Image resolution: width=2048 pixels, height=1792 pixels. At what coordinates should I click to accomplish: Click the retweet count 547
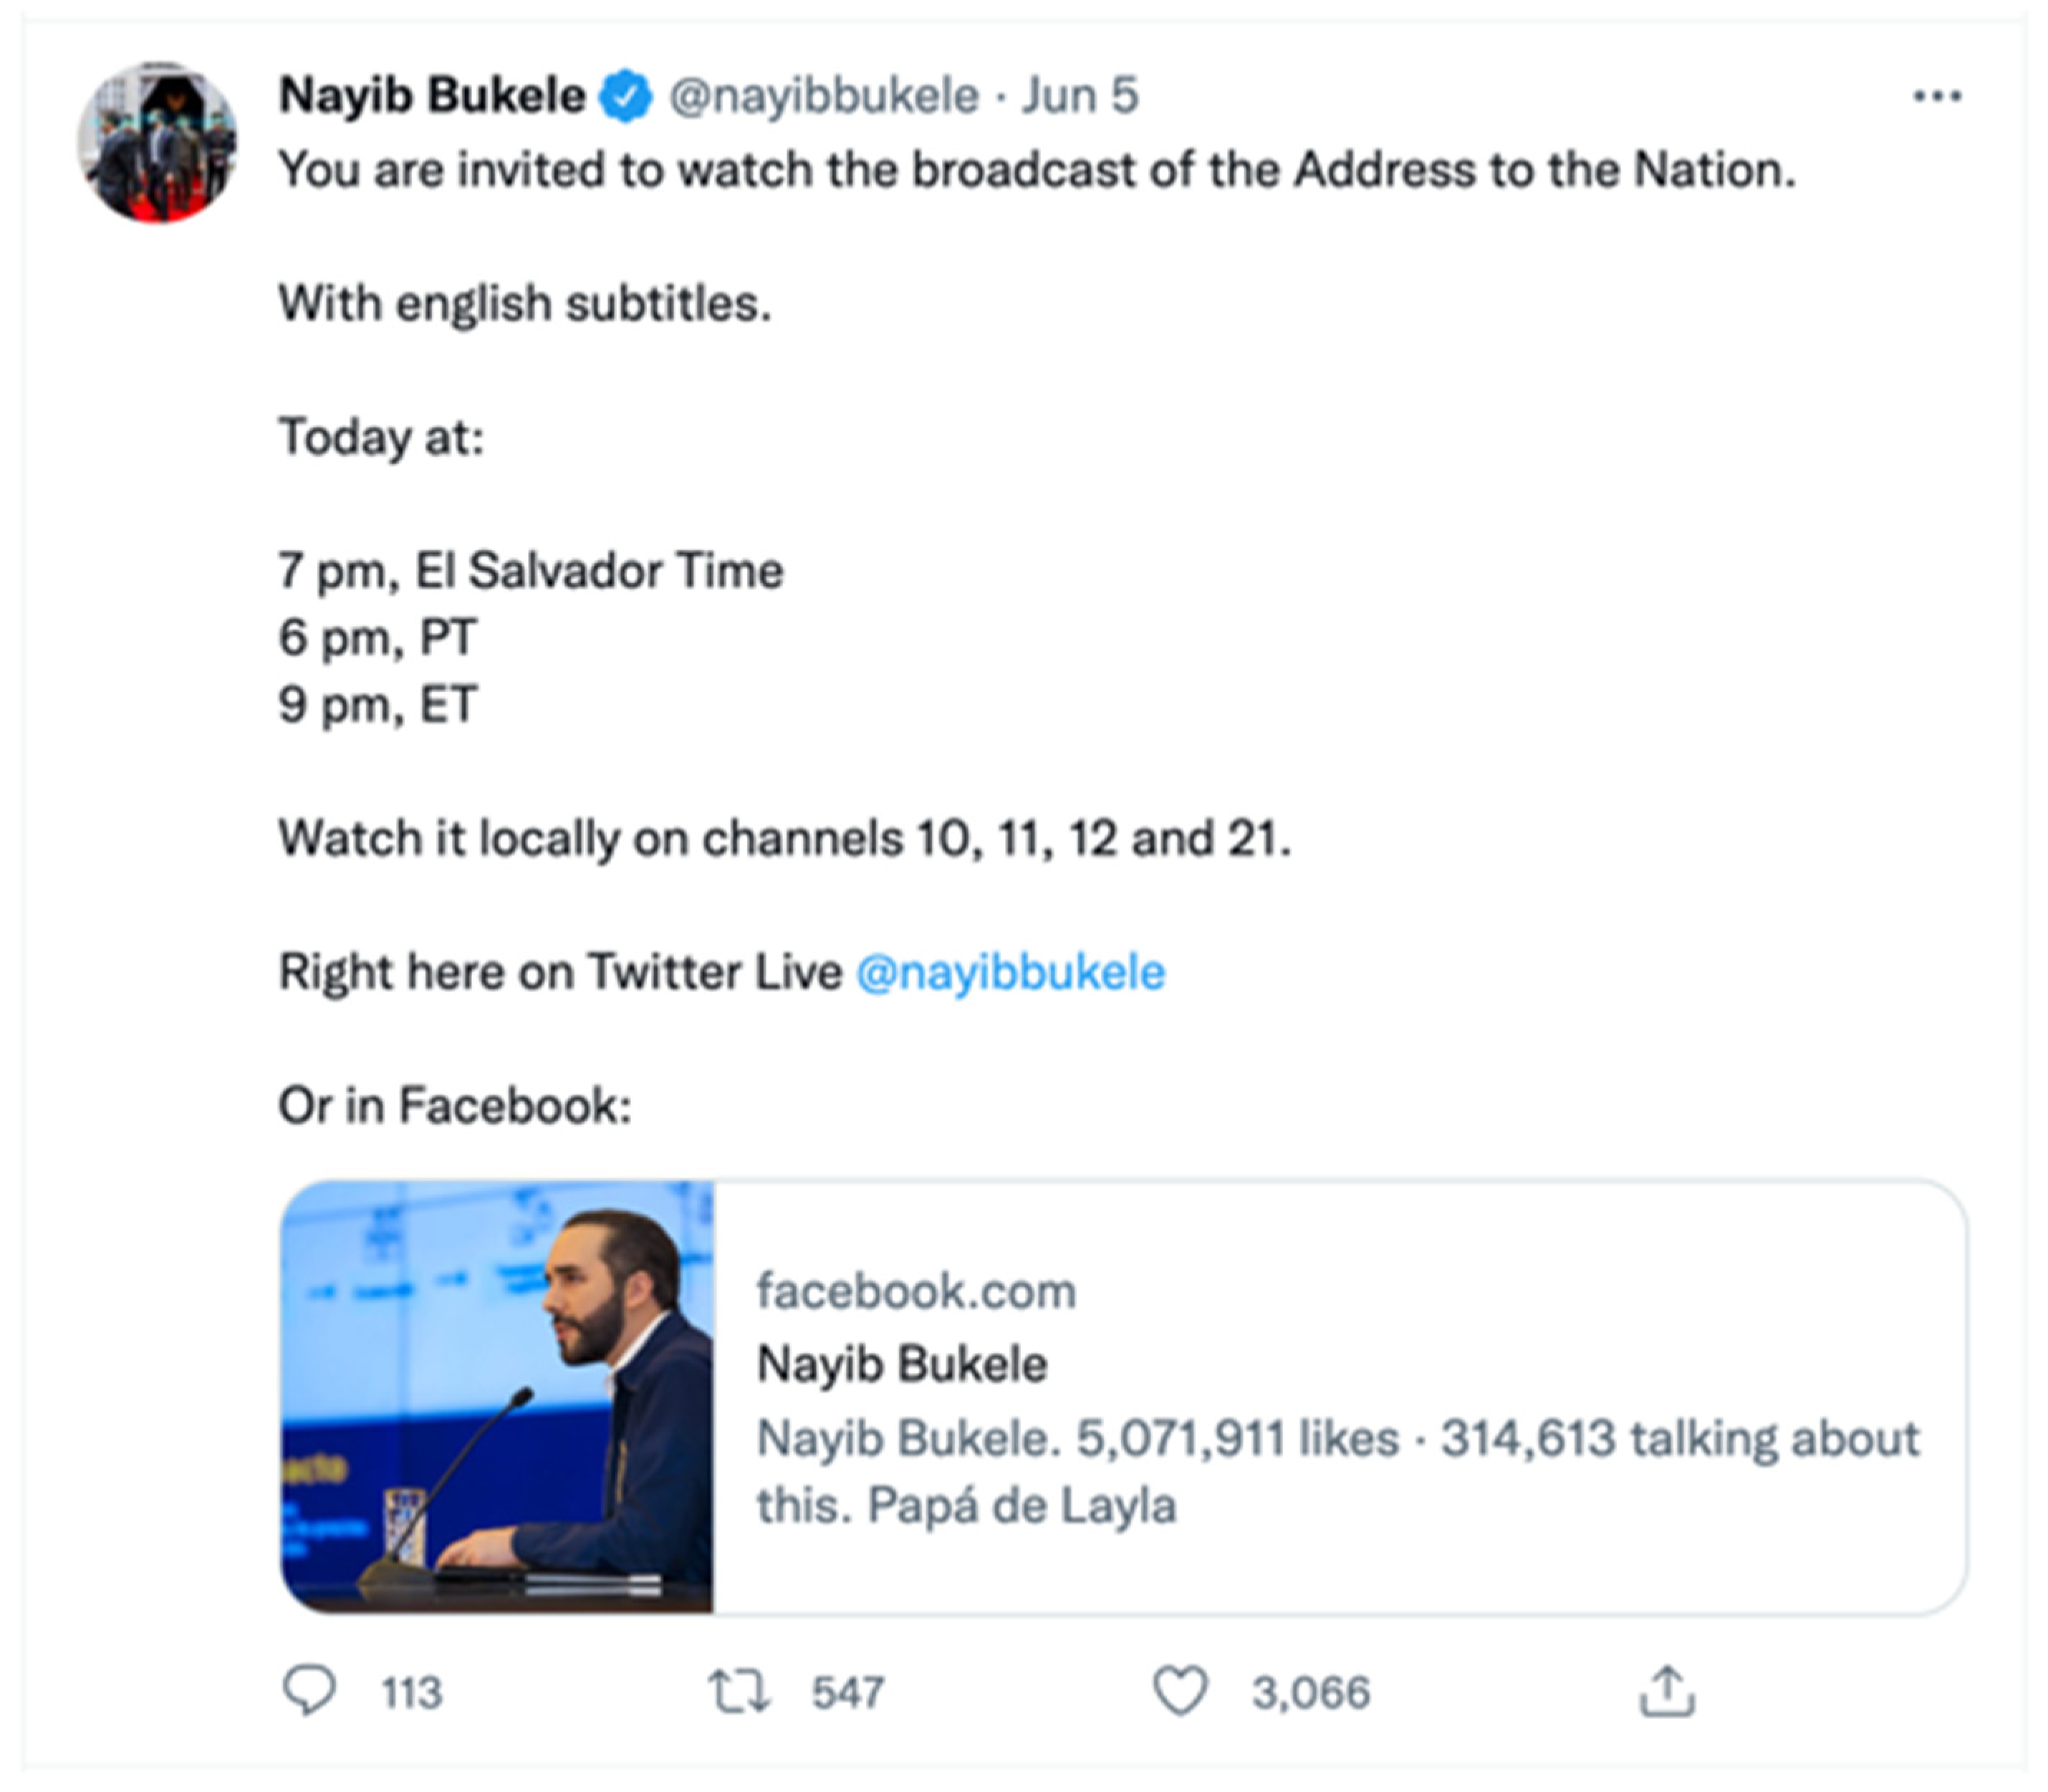click(847, 1693)
